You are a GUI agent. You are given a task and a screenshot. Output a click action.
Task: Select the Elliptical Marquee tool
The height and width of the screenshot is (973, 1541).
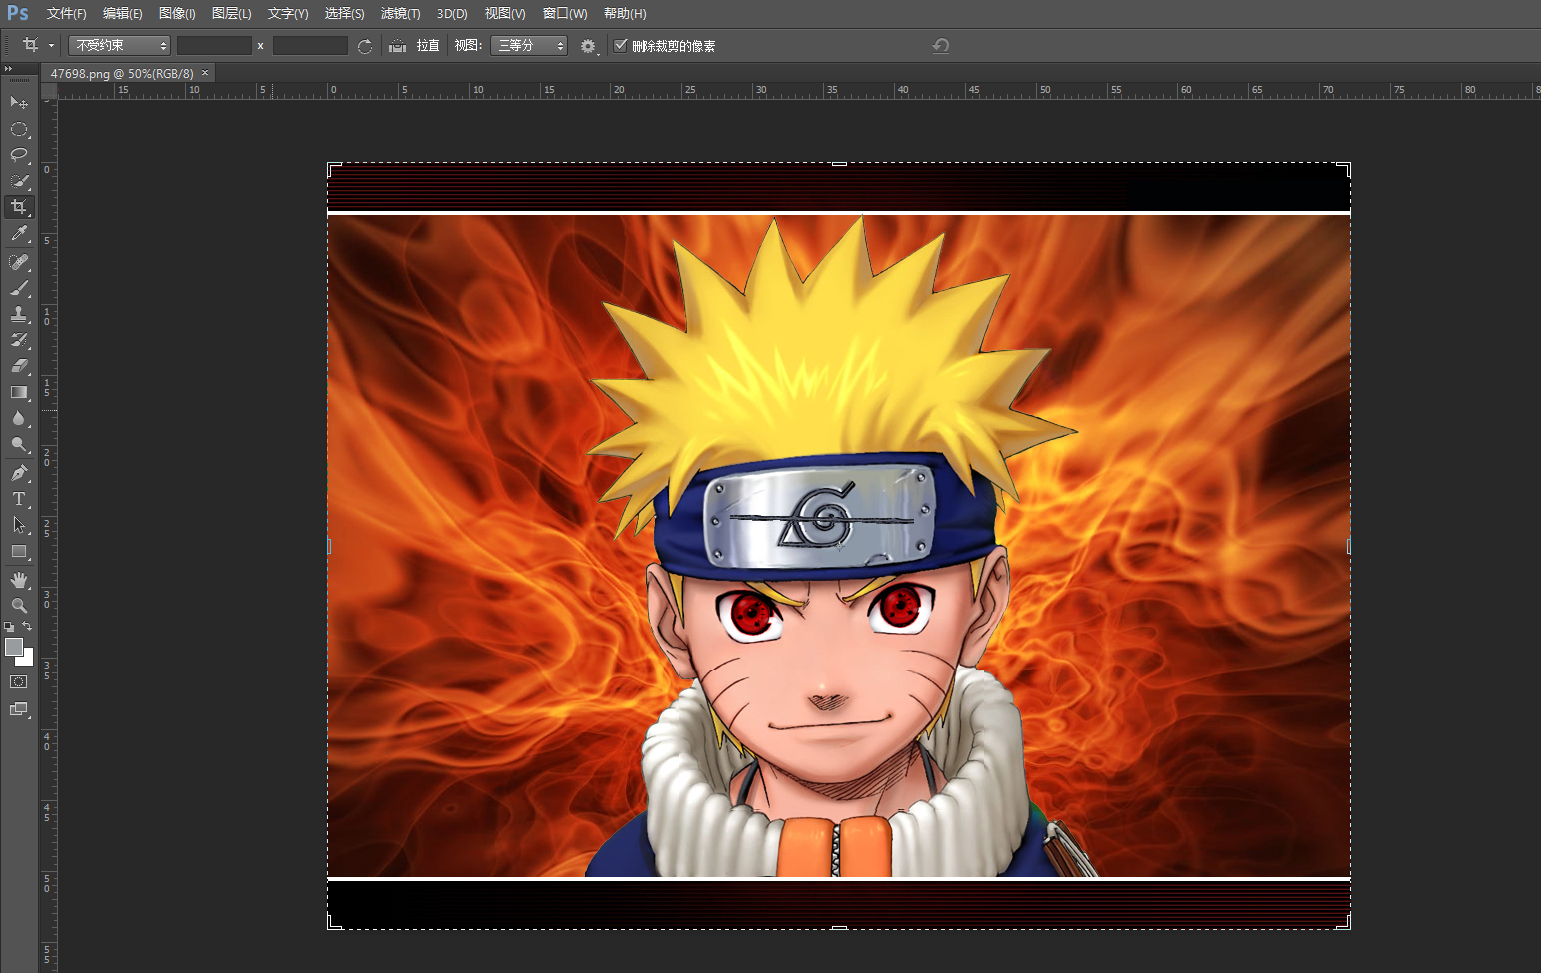19,129
